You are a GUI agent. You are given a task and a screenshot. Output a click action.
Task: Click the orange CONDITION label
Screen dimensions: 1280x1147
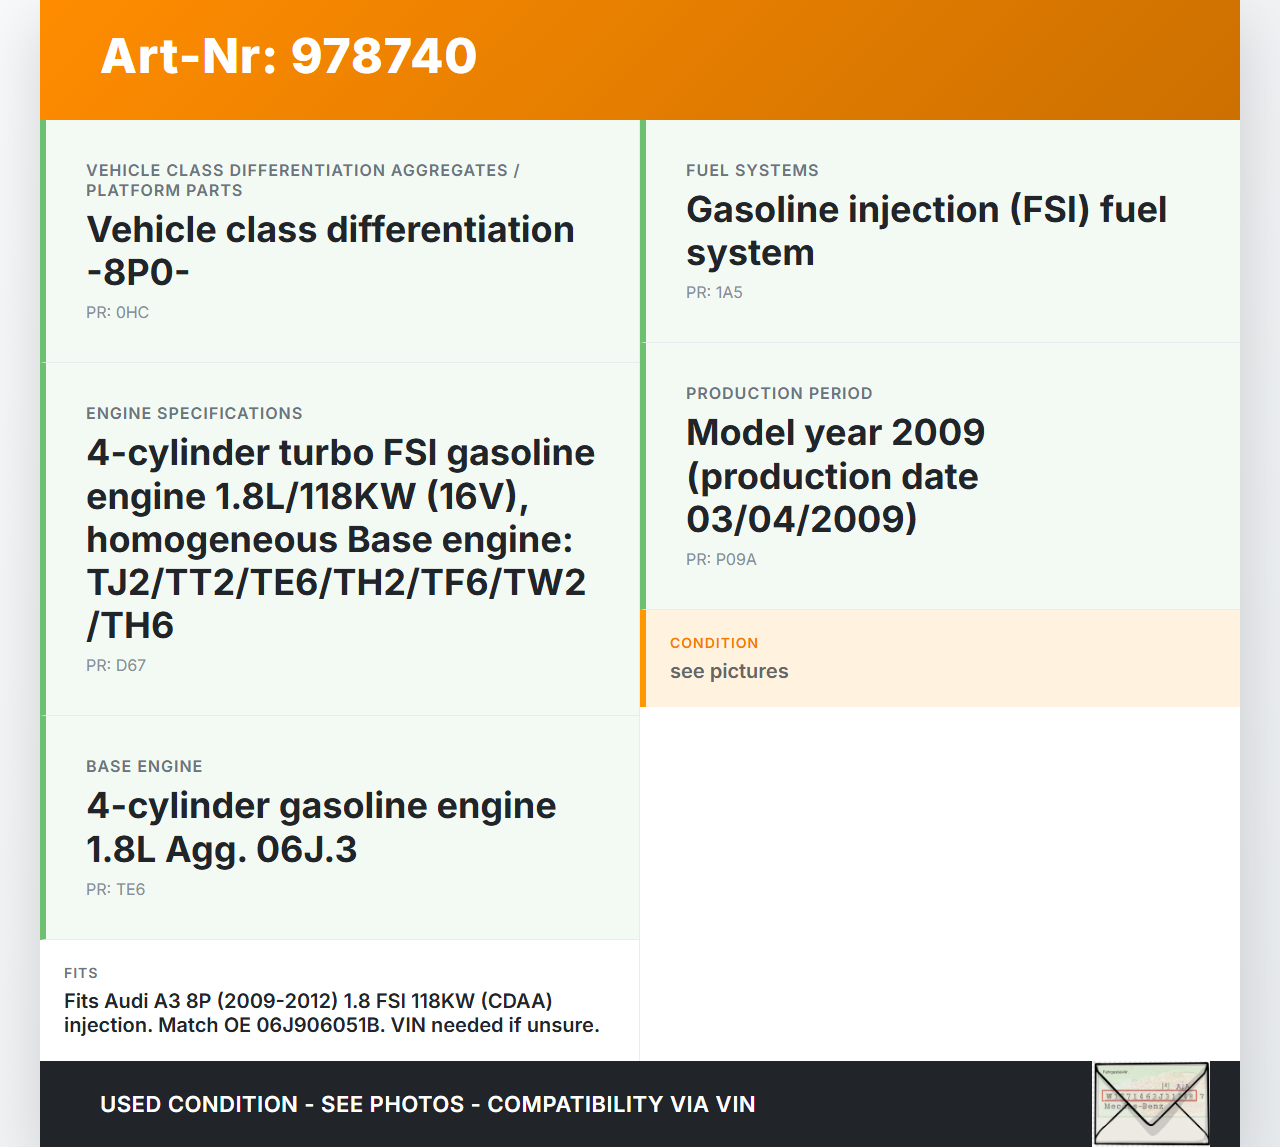click(714, 643)
